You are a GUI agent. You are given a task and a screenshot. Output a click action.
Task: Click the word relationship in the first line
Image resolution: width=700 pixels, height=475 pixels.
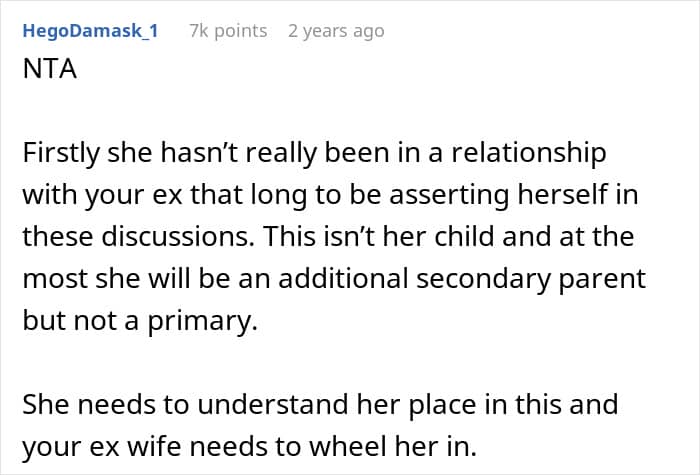coord(529,153)
